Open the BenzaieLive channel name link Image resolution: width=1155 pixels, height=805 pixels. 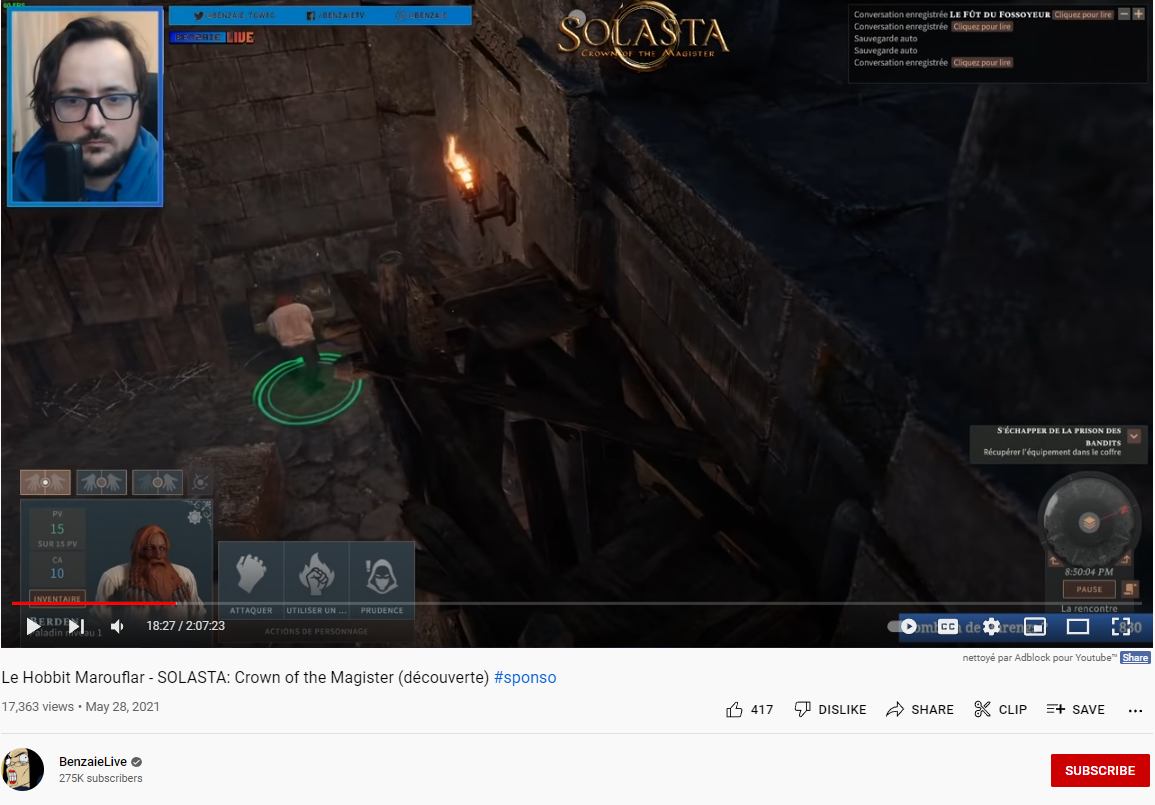pyautogui.click(x=93, y=762)
